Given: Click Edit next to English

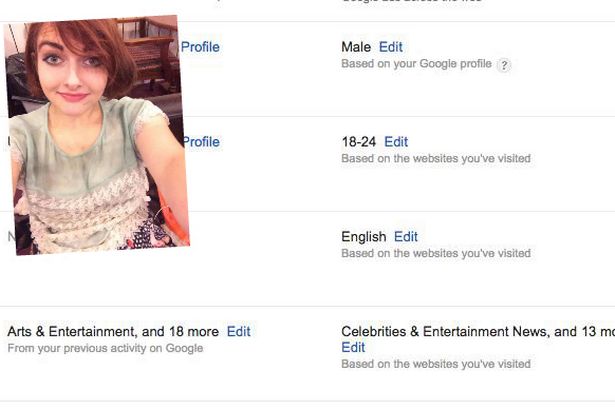Looking at the screenshot, I should click(x=406, y=236).
